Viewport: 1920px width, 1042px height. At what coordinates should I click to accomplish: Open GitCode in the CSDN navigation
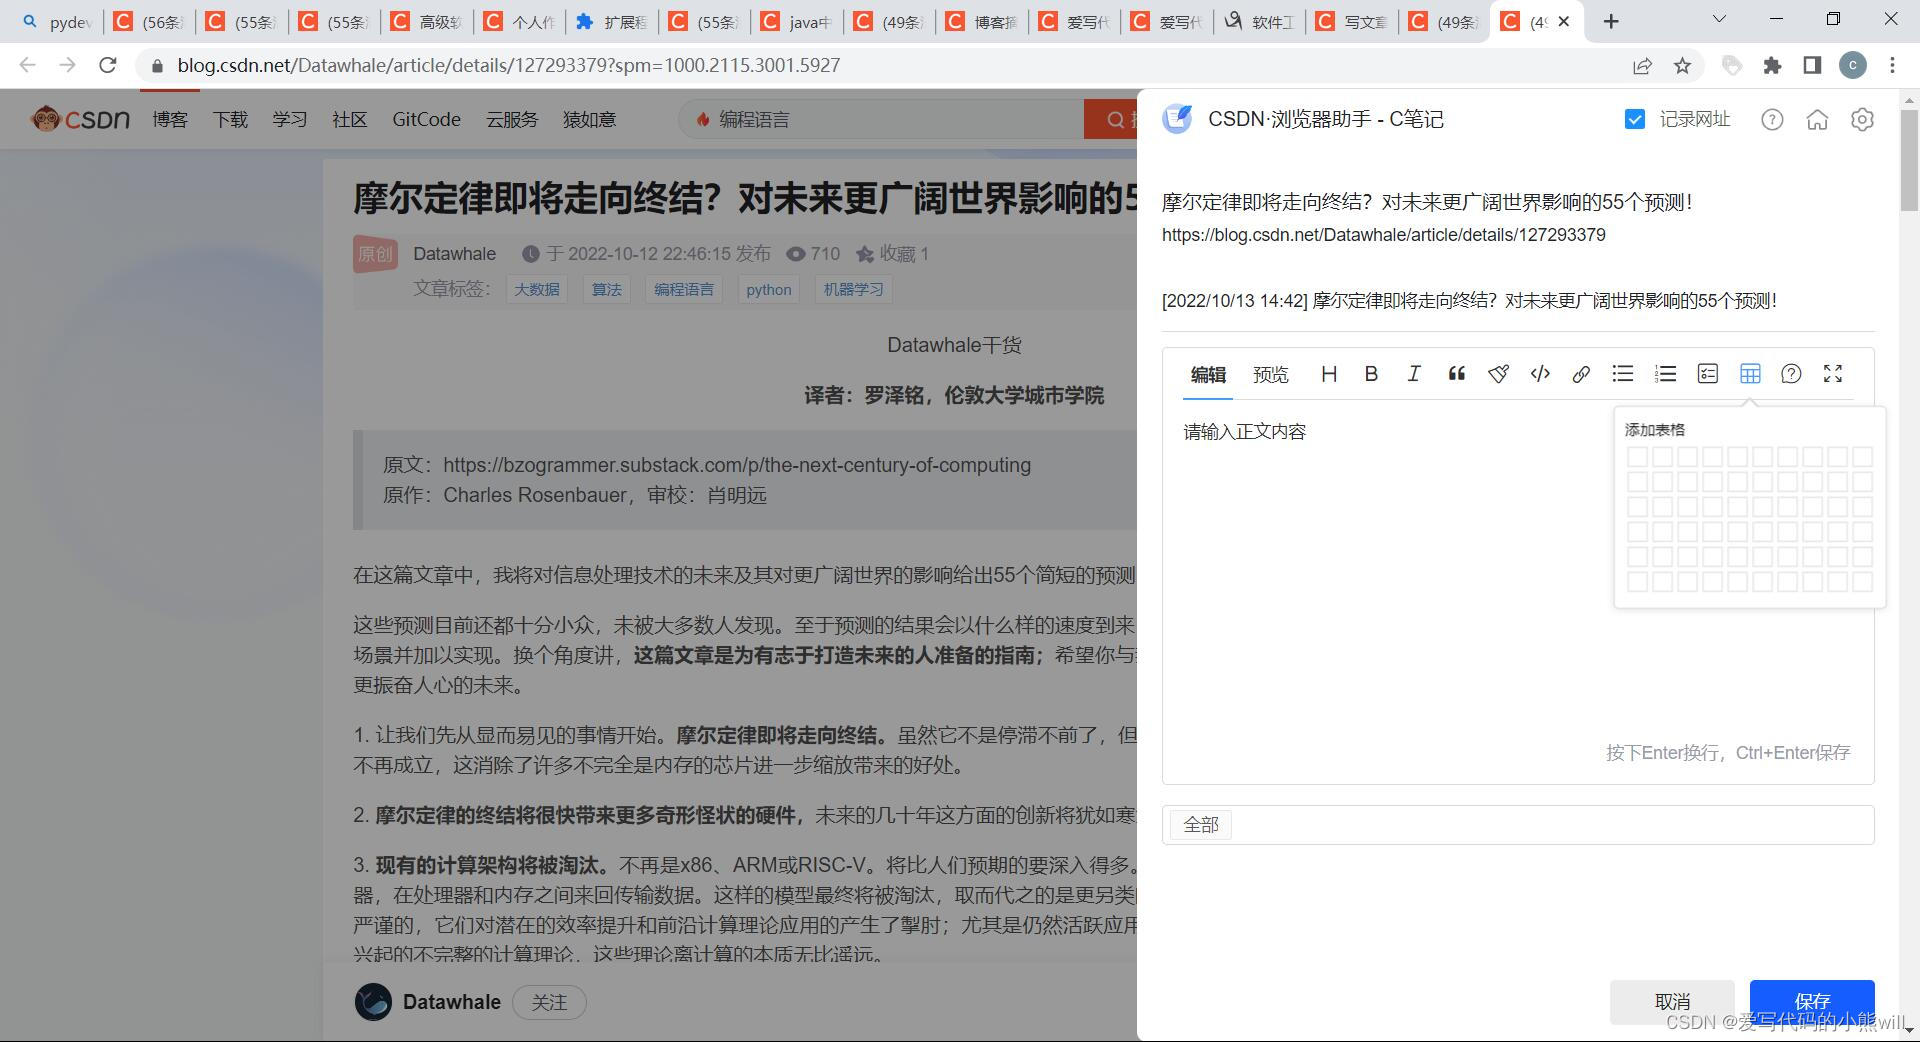[x=426, y=120]
